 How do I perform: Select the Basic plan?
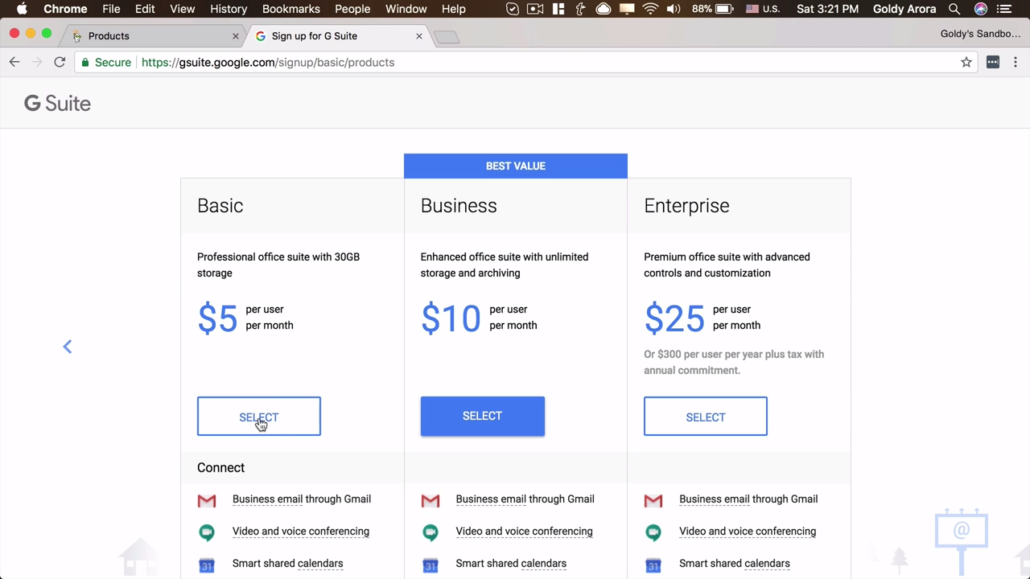pyautogui.click(x=259, y=416)
